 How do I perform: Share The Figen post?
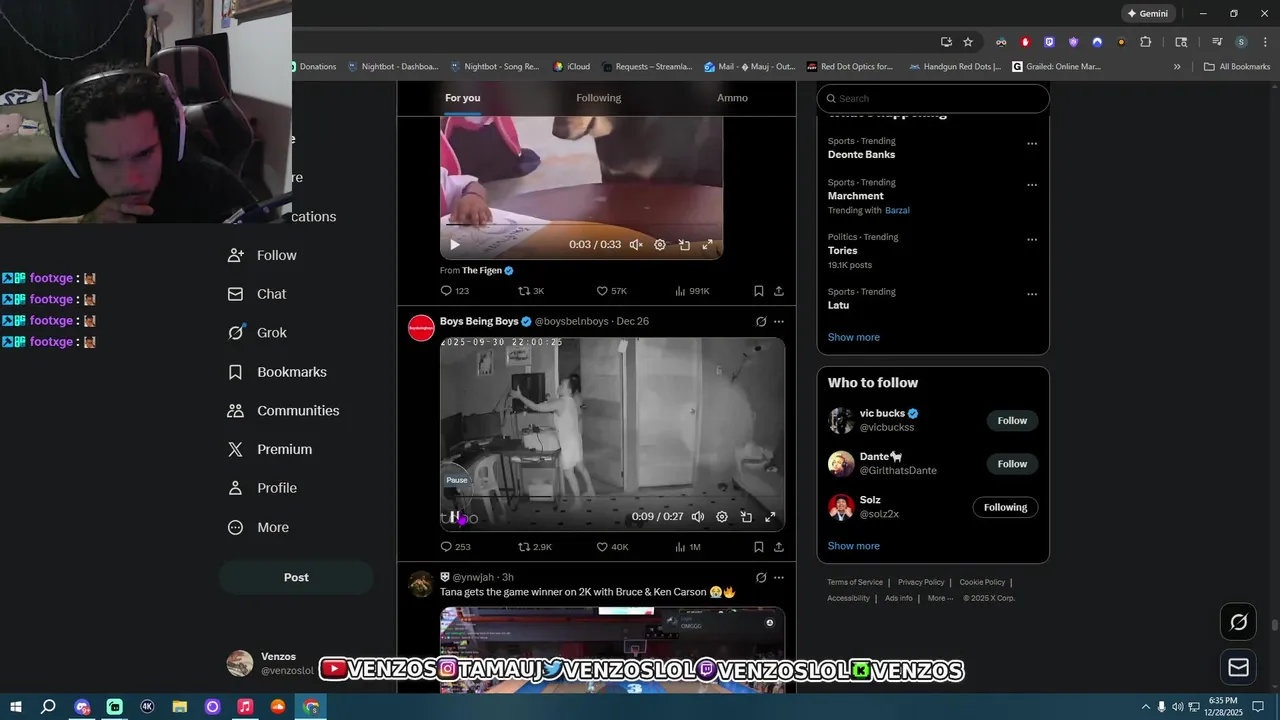[779, 291]
